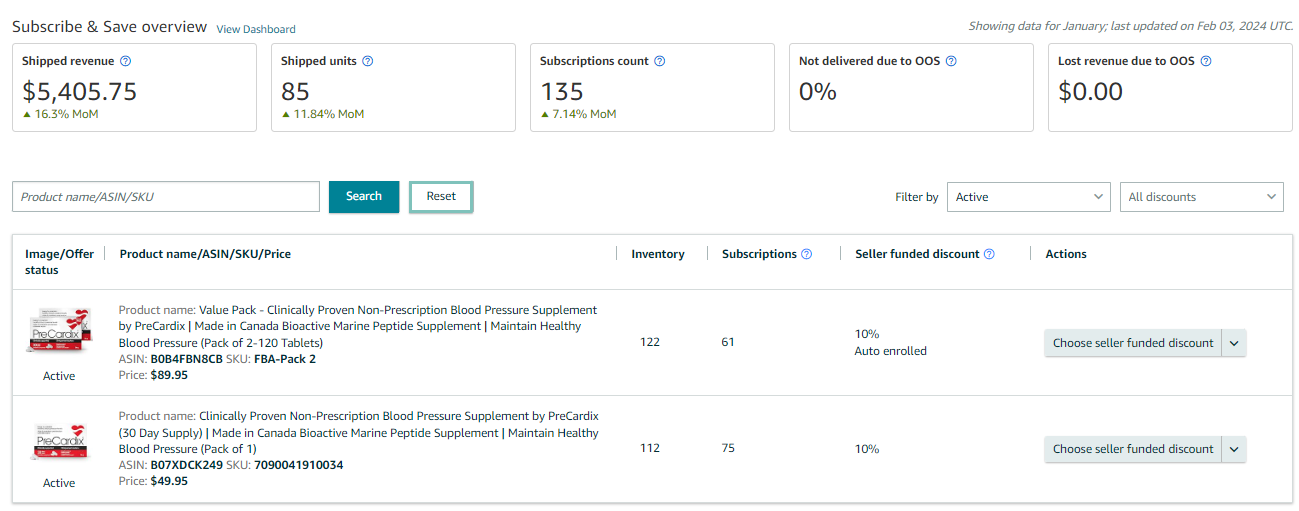
Task: Click the Search button
Action: tap(364, 196)
